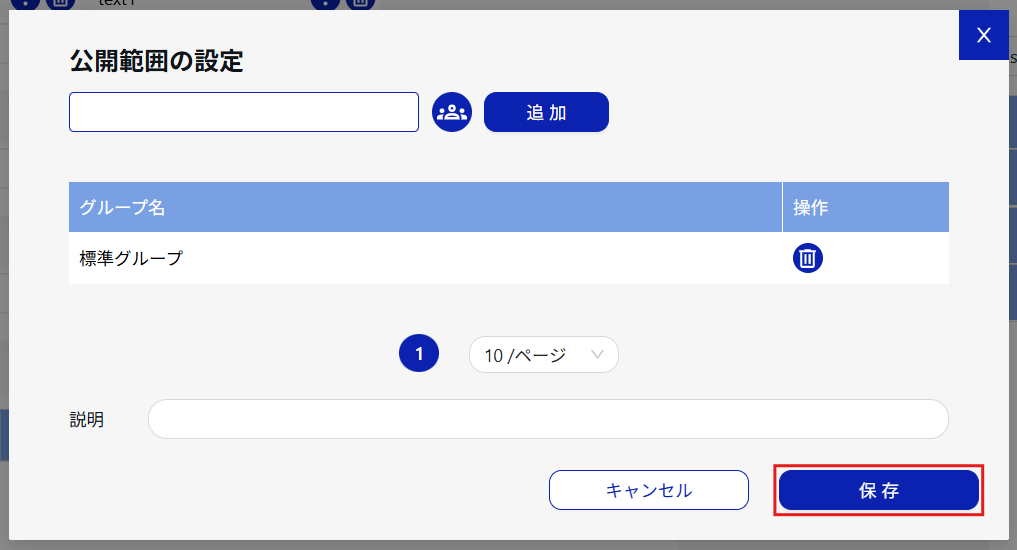The image size is (1017, 550).
Task: Save settings with the 保存 button
Action: (x=878, y=490)
